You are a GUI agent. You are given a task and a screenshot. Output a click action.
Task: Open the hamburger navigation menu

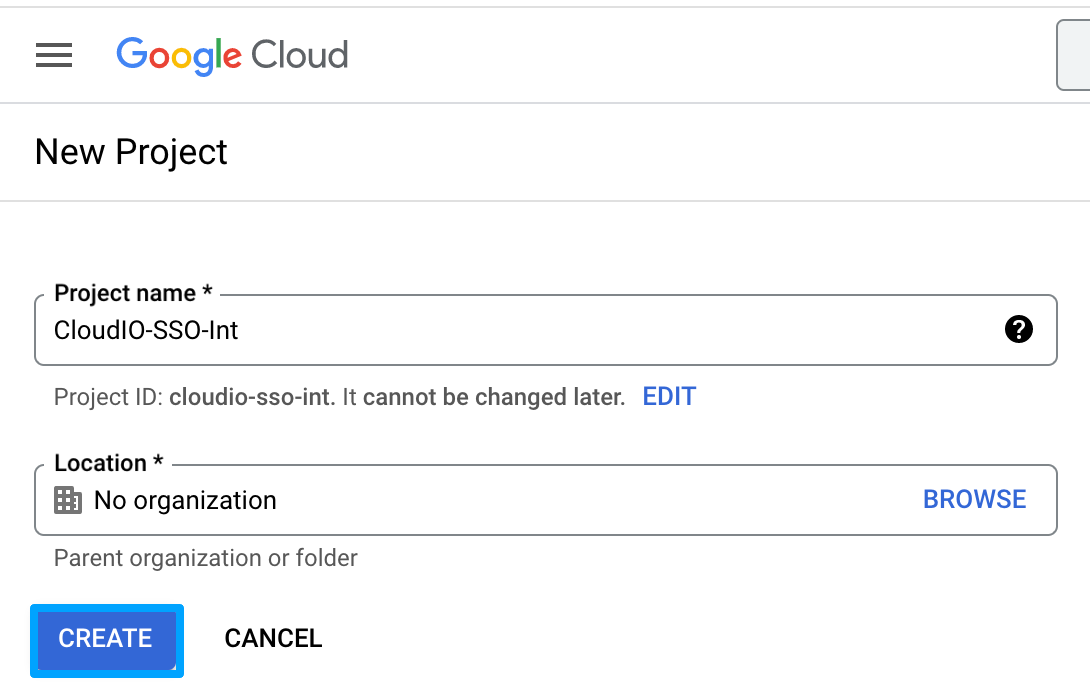54,55
